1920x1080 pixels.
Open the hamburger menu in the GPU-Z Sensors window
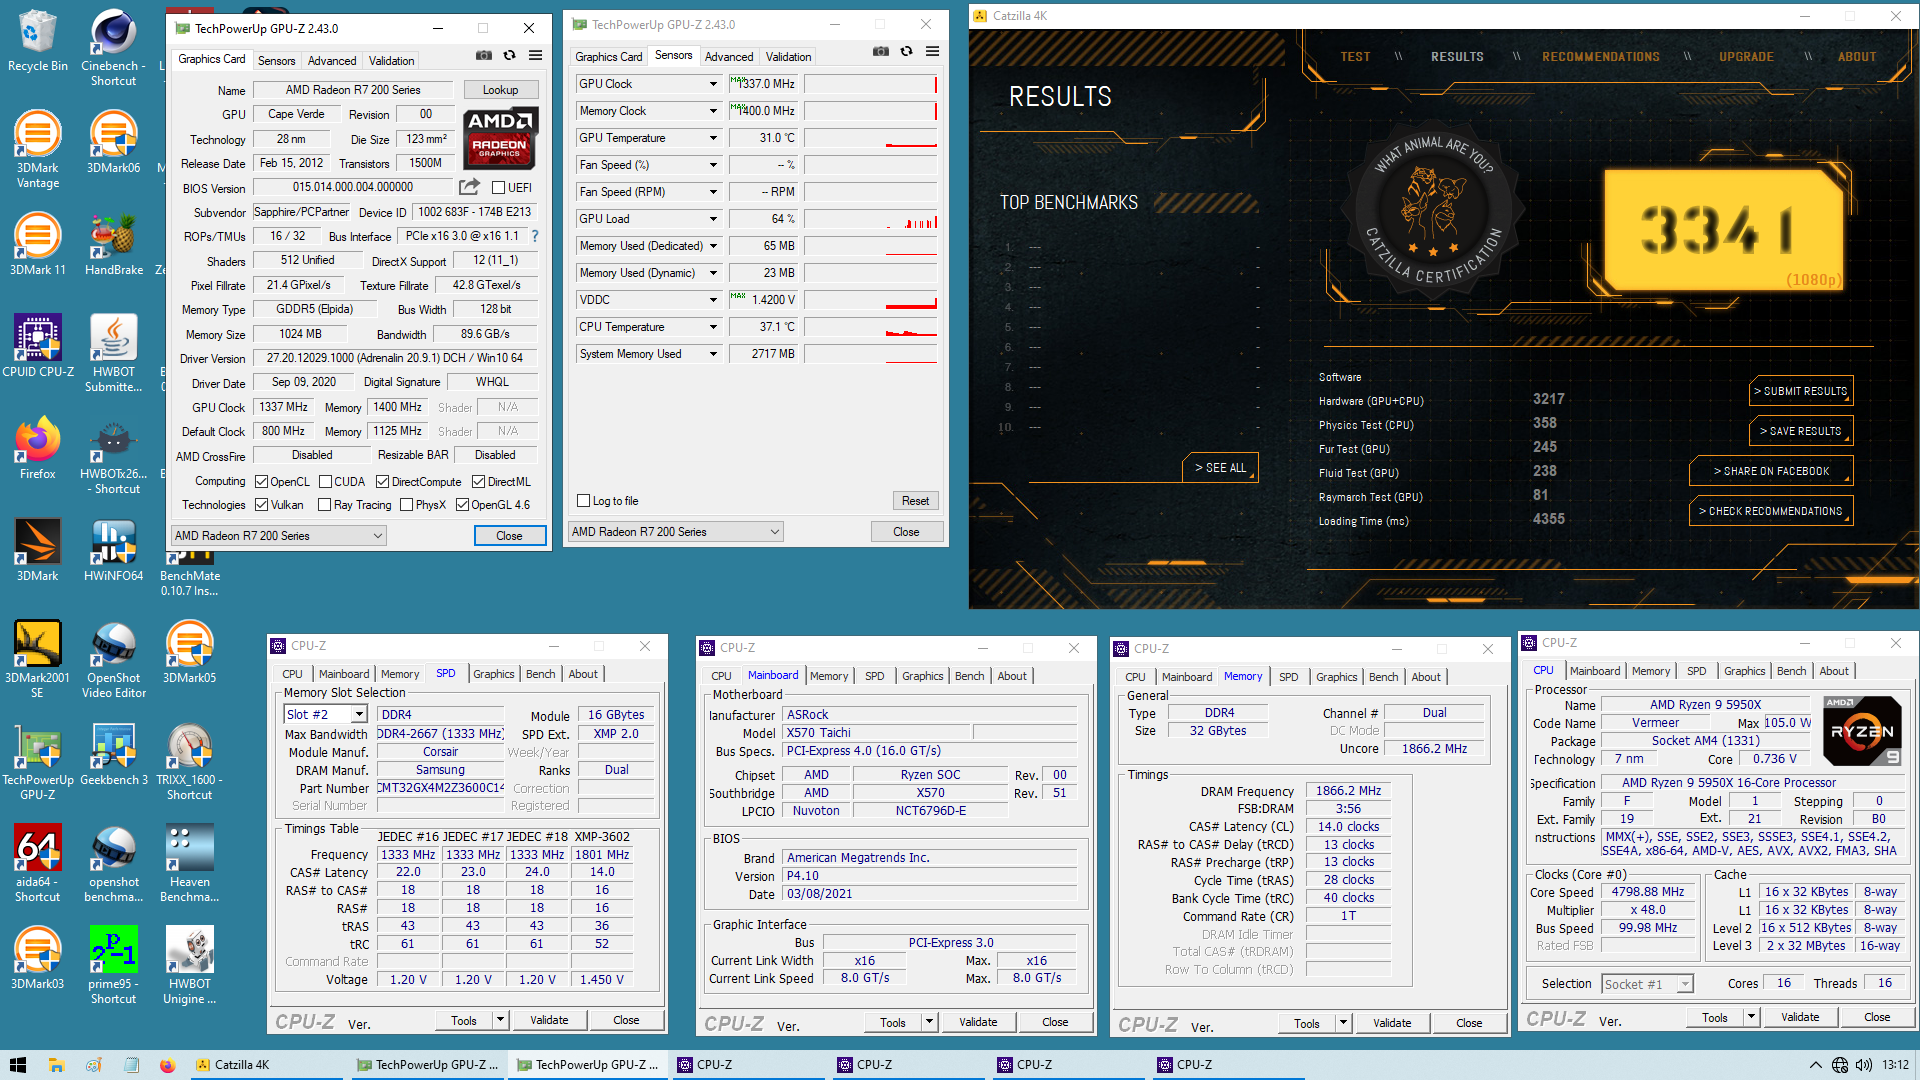coord(932,52)
